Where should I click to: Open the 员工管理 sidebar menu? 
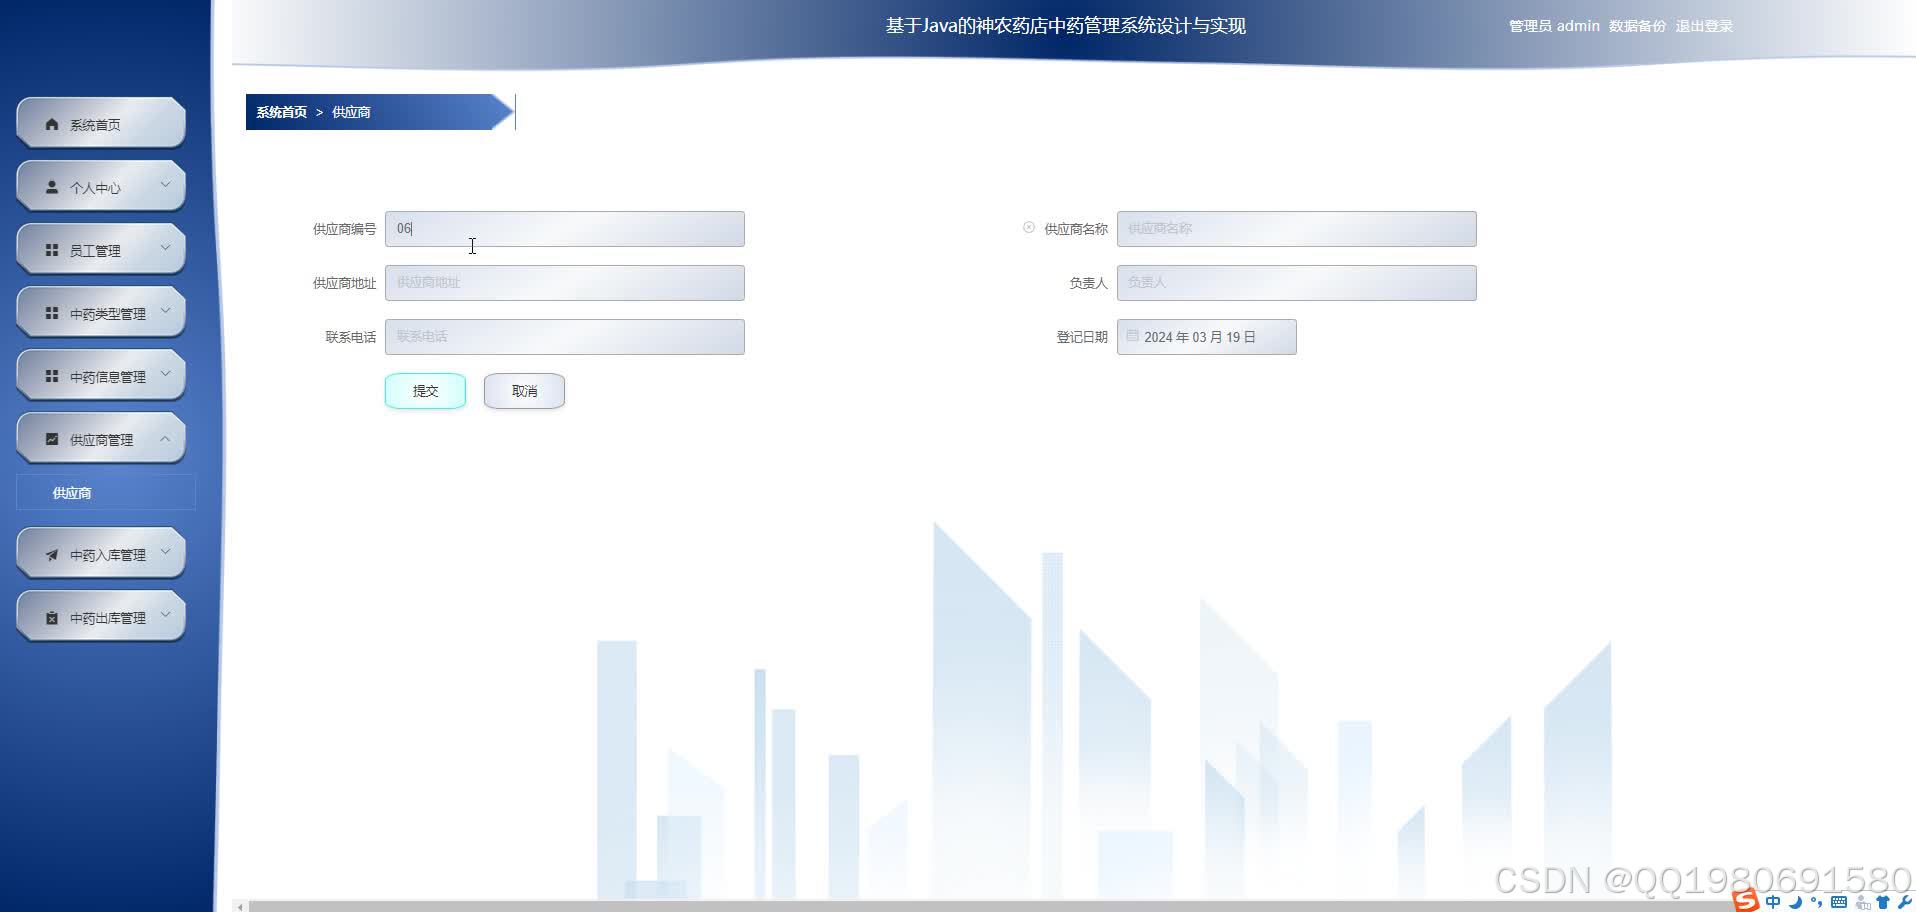click(101, 250)
